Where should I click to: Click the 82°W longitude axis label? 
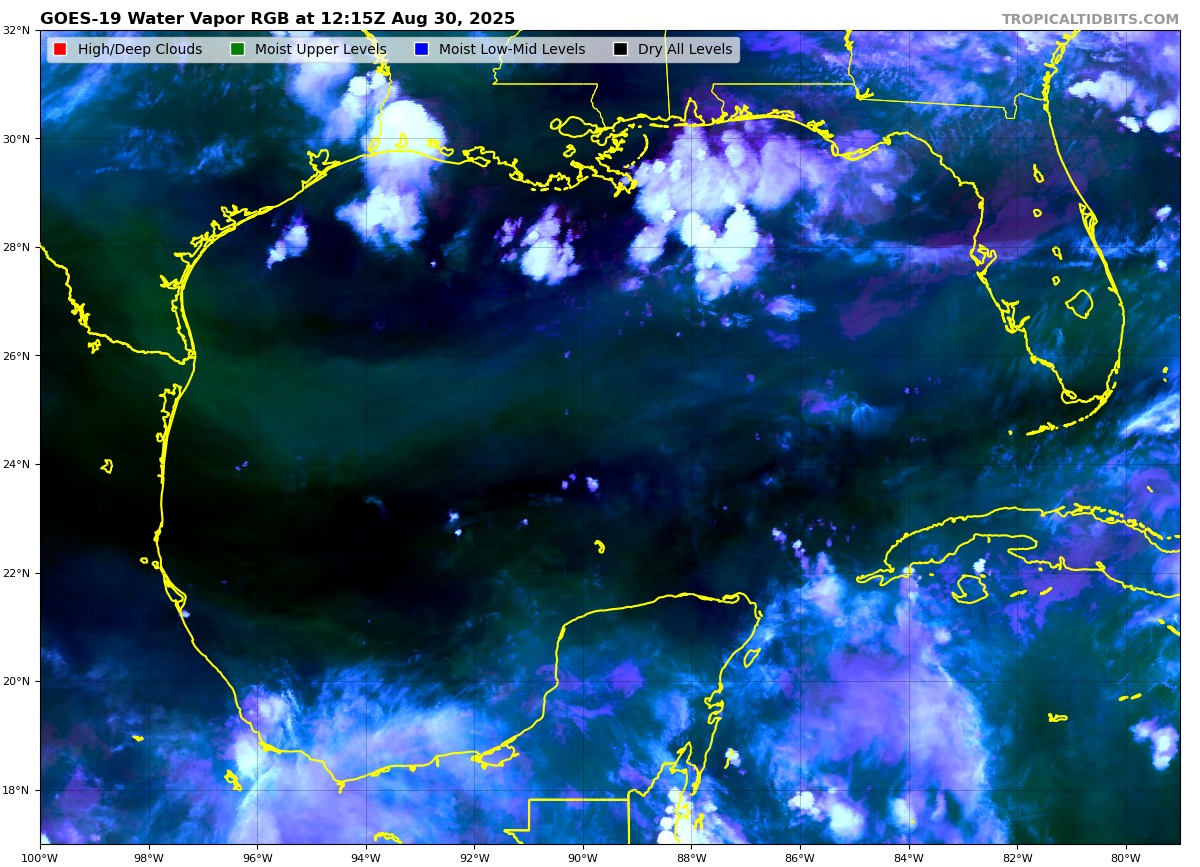pos(1017,857)
